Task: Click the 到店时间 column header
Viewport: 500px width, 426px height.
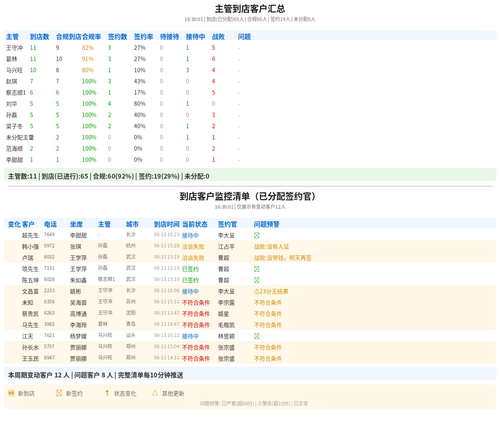Action: (167, 224)
